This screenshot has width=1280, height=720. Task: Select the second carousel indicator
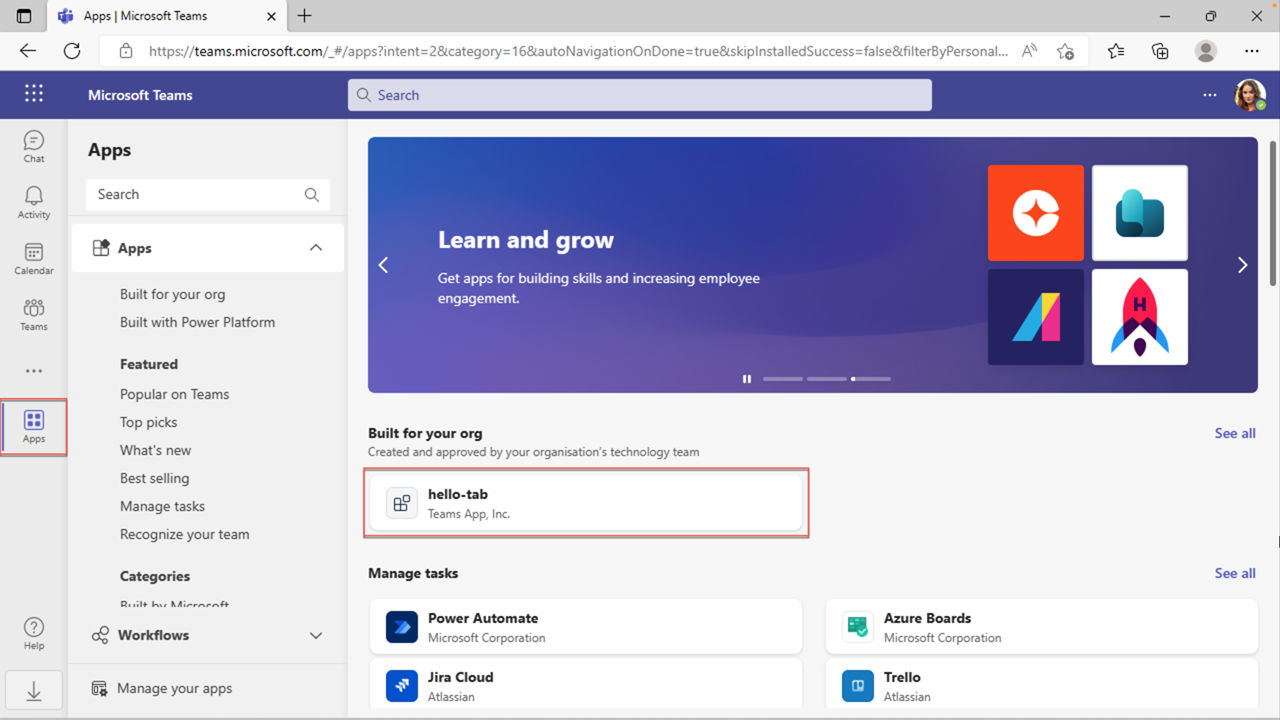click(827, 379)
